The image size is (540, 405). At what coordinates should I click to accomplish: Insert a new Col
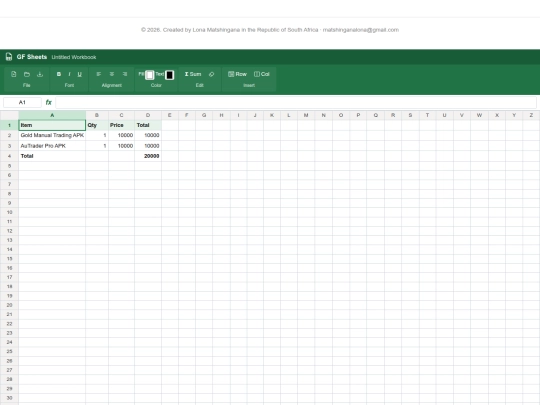tap(262, 74)
